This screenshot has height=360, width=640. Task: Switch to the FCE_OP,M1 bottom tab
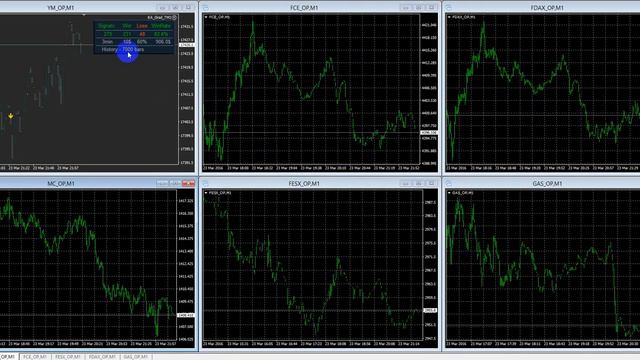(x=35, y=357)
